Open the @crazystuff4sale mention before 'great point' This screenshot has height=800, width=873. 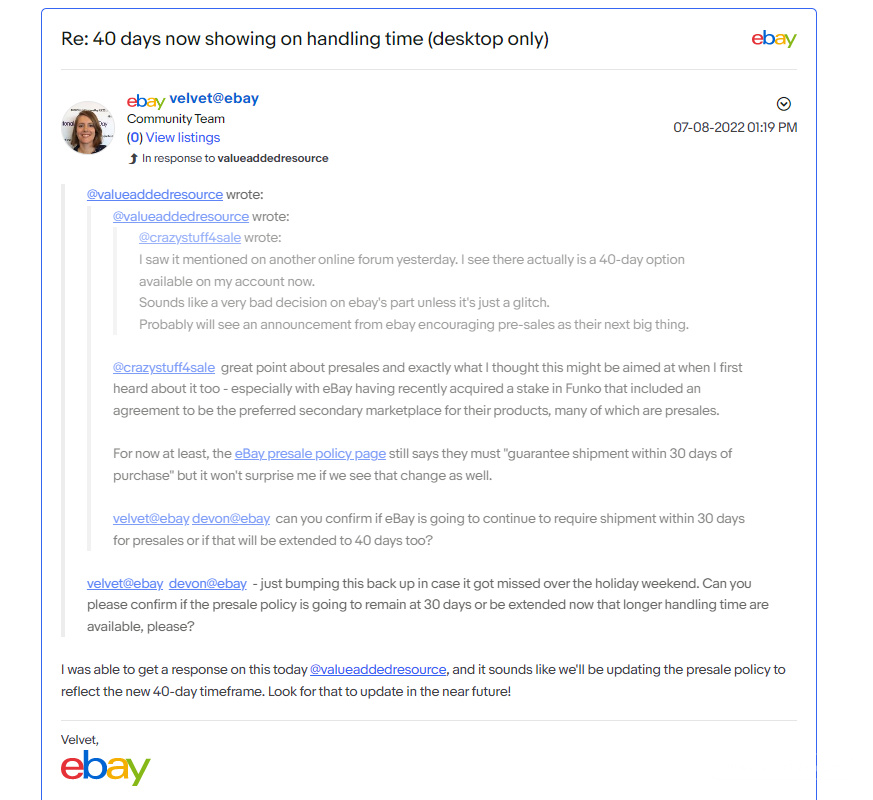[164, 367]
